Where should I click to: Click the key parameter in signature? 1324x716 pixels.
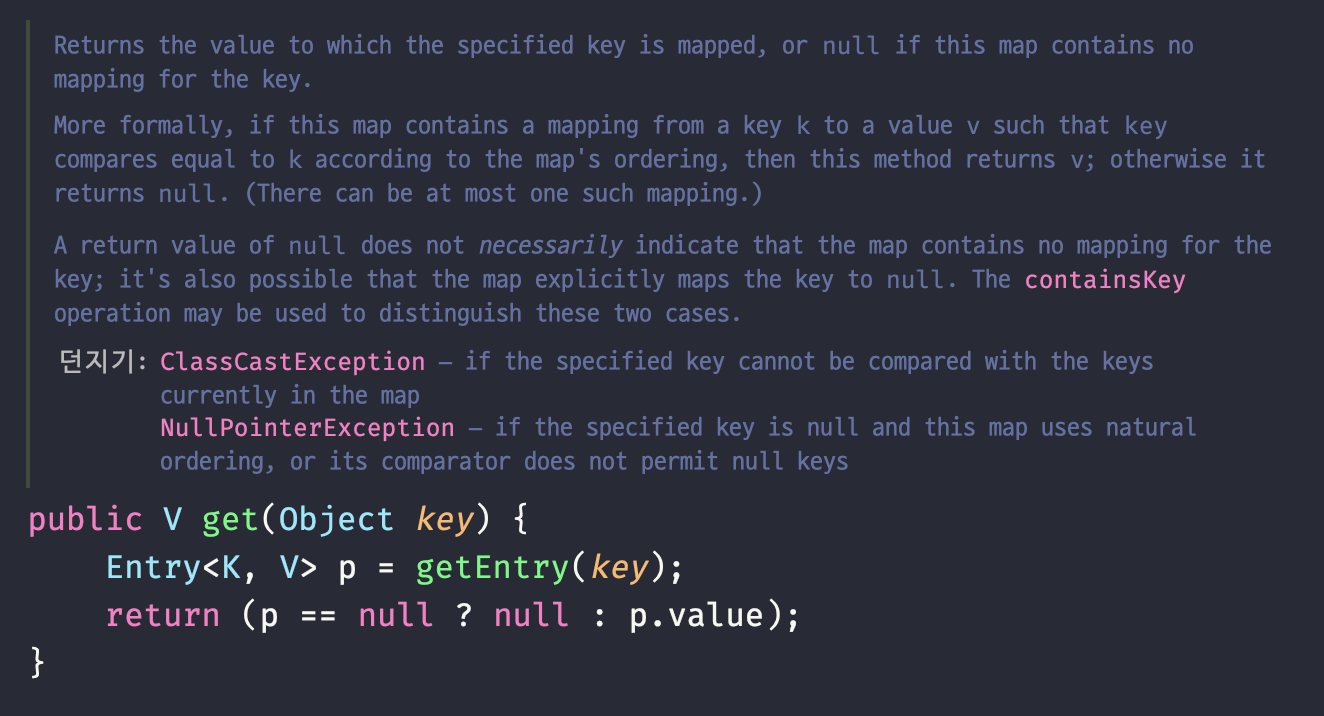click(443, 520)
